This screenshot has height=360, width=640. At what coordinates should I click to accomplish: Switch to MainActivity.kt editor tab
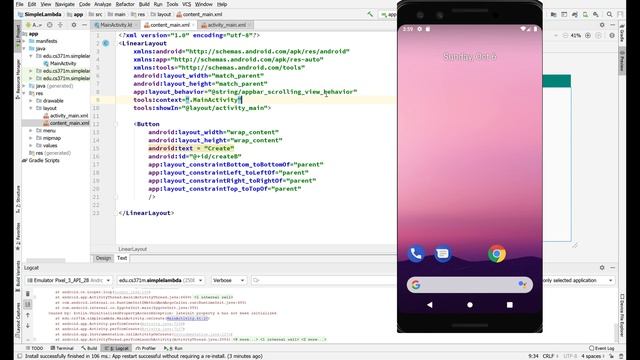(x=116, y=25)
